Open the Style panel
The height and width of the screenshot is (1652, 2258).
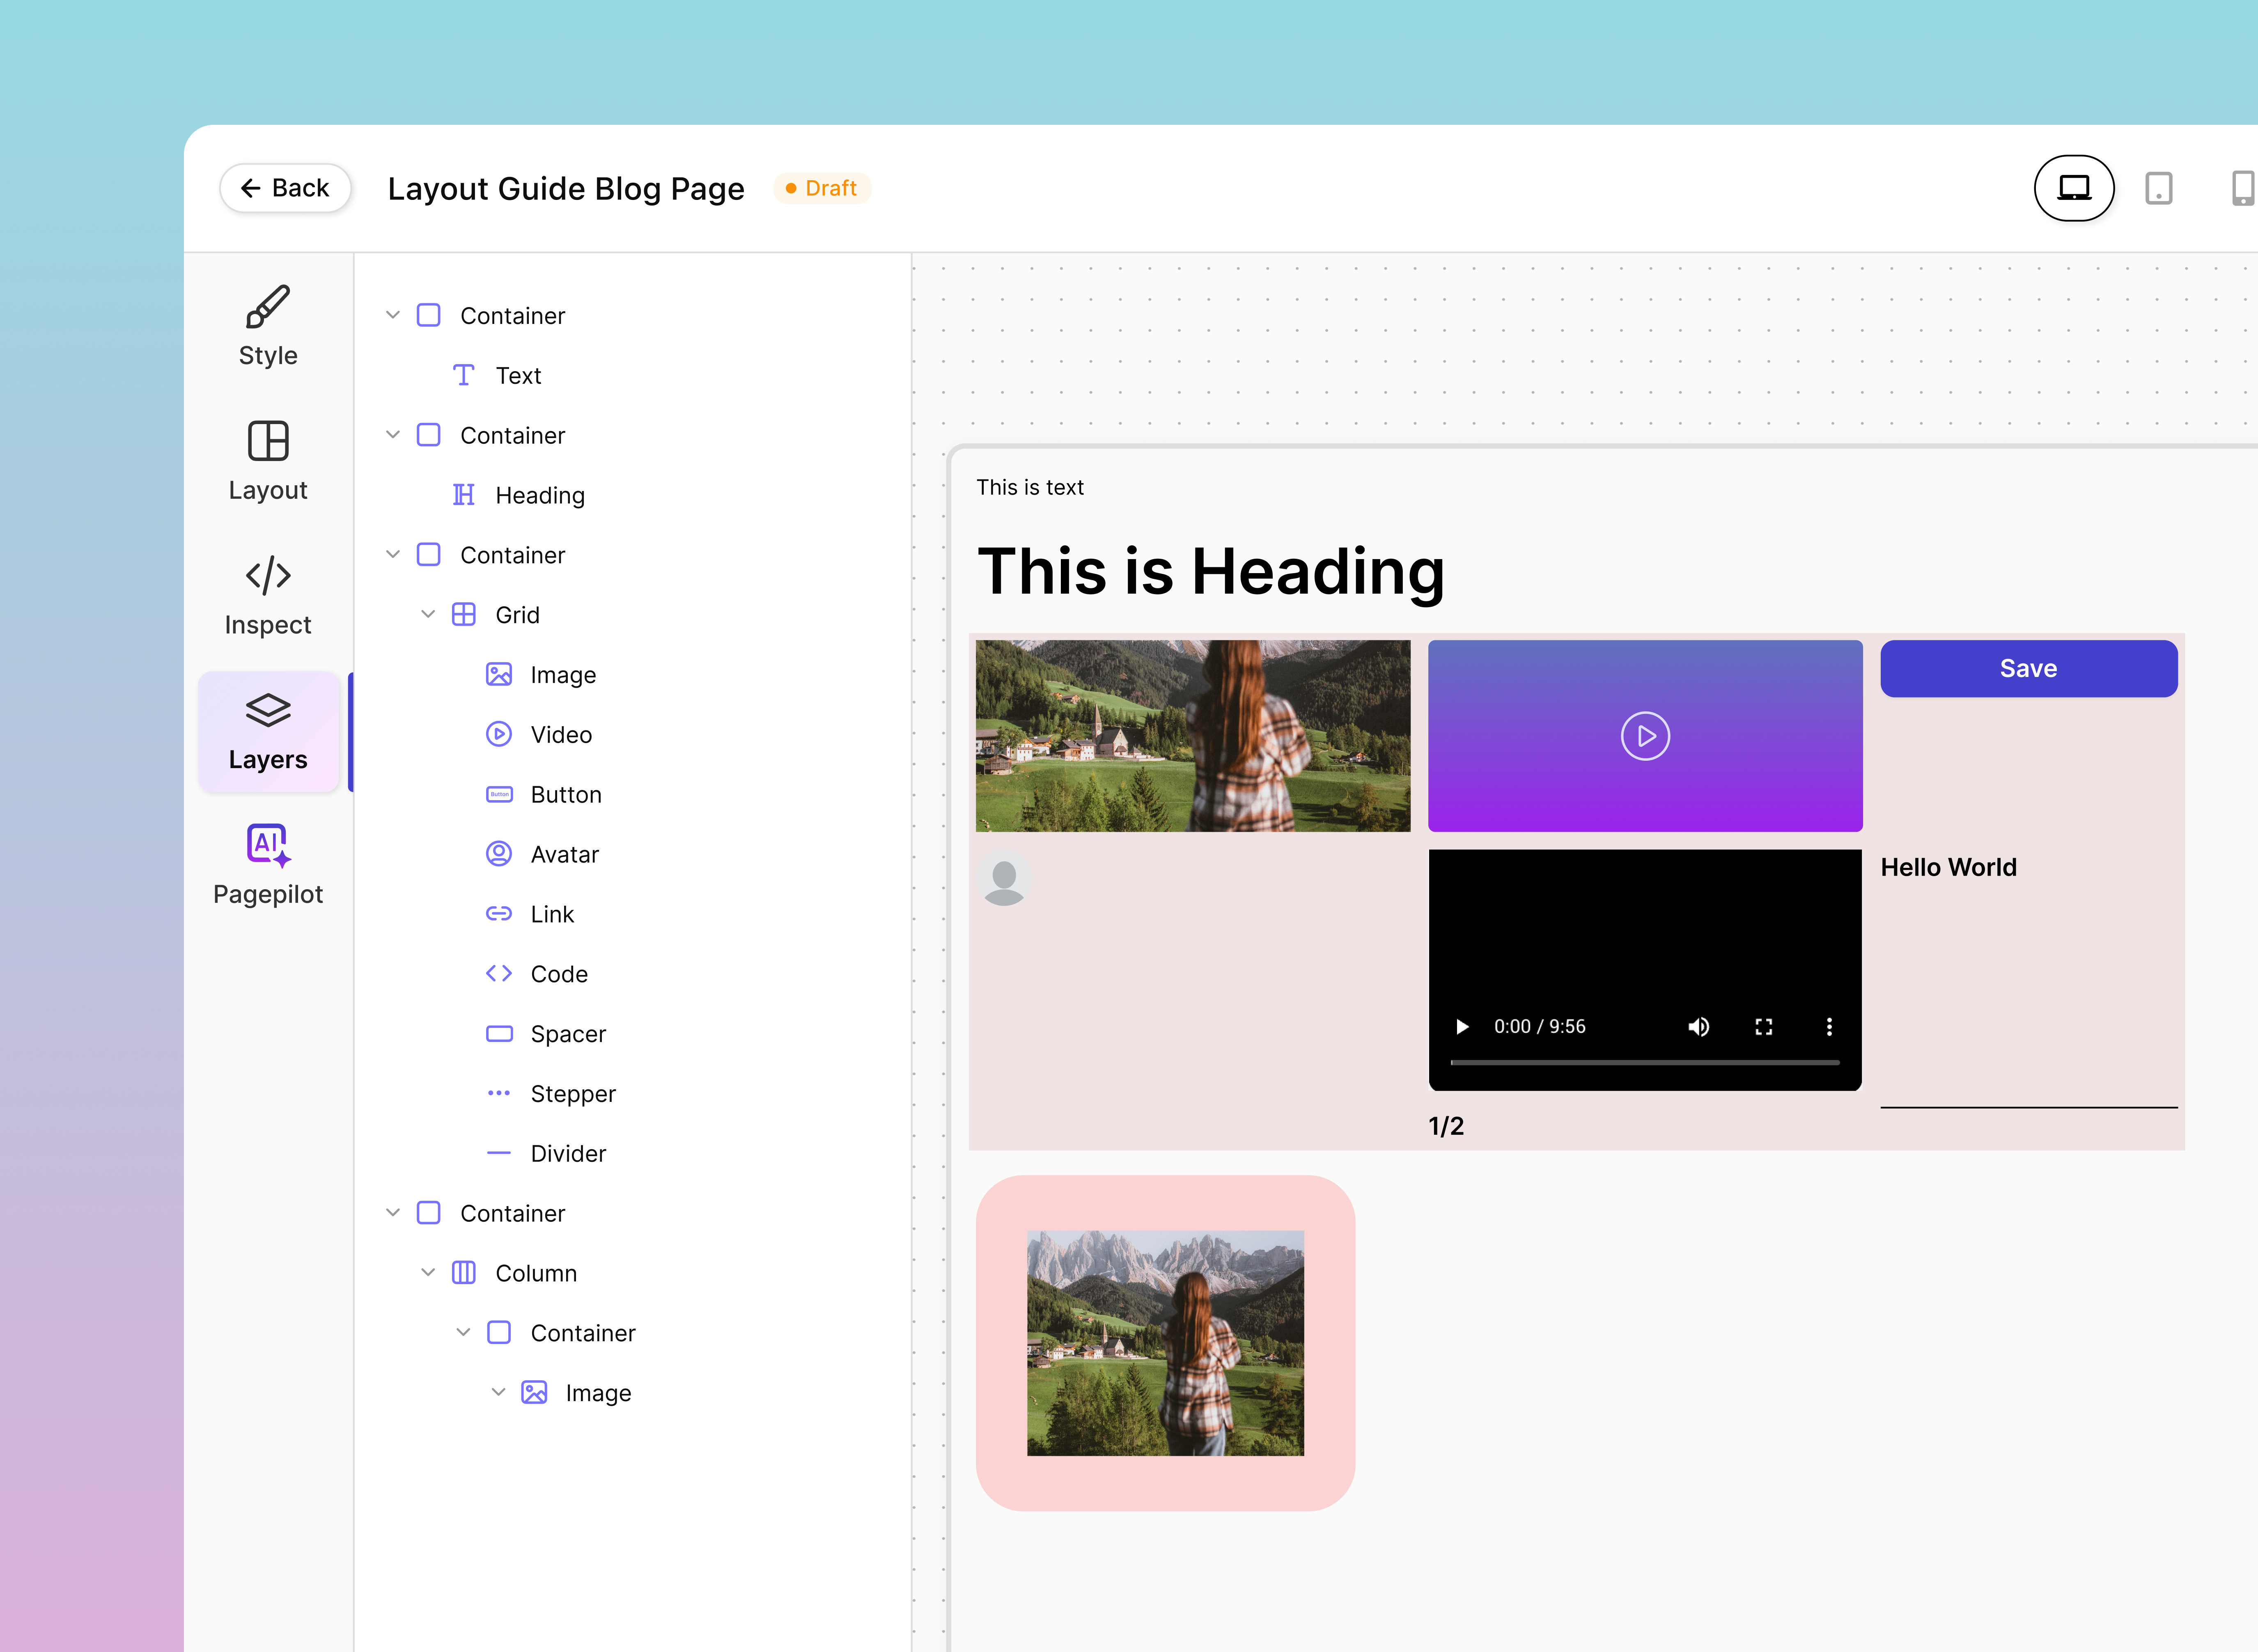click(268, 326)
